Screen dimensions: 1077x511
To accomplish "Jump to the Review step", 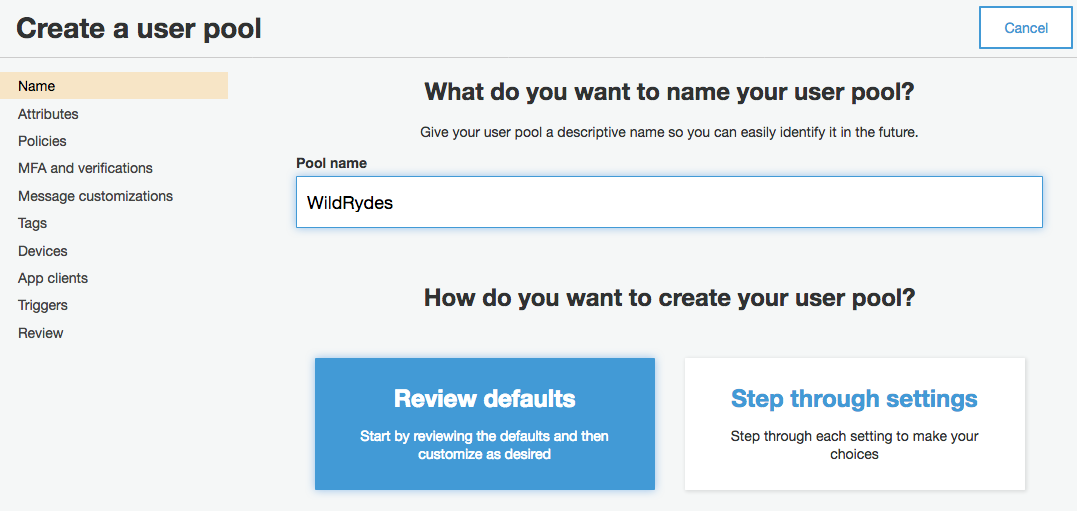I will tap(41, 333).
